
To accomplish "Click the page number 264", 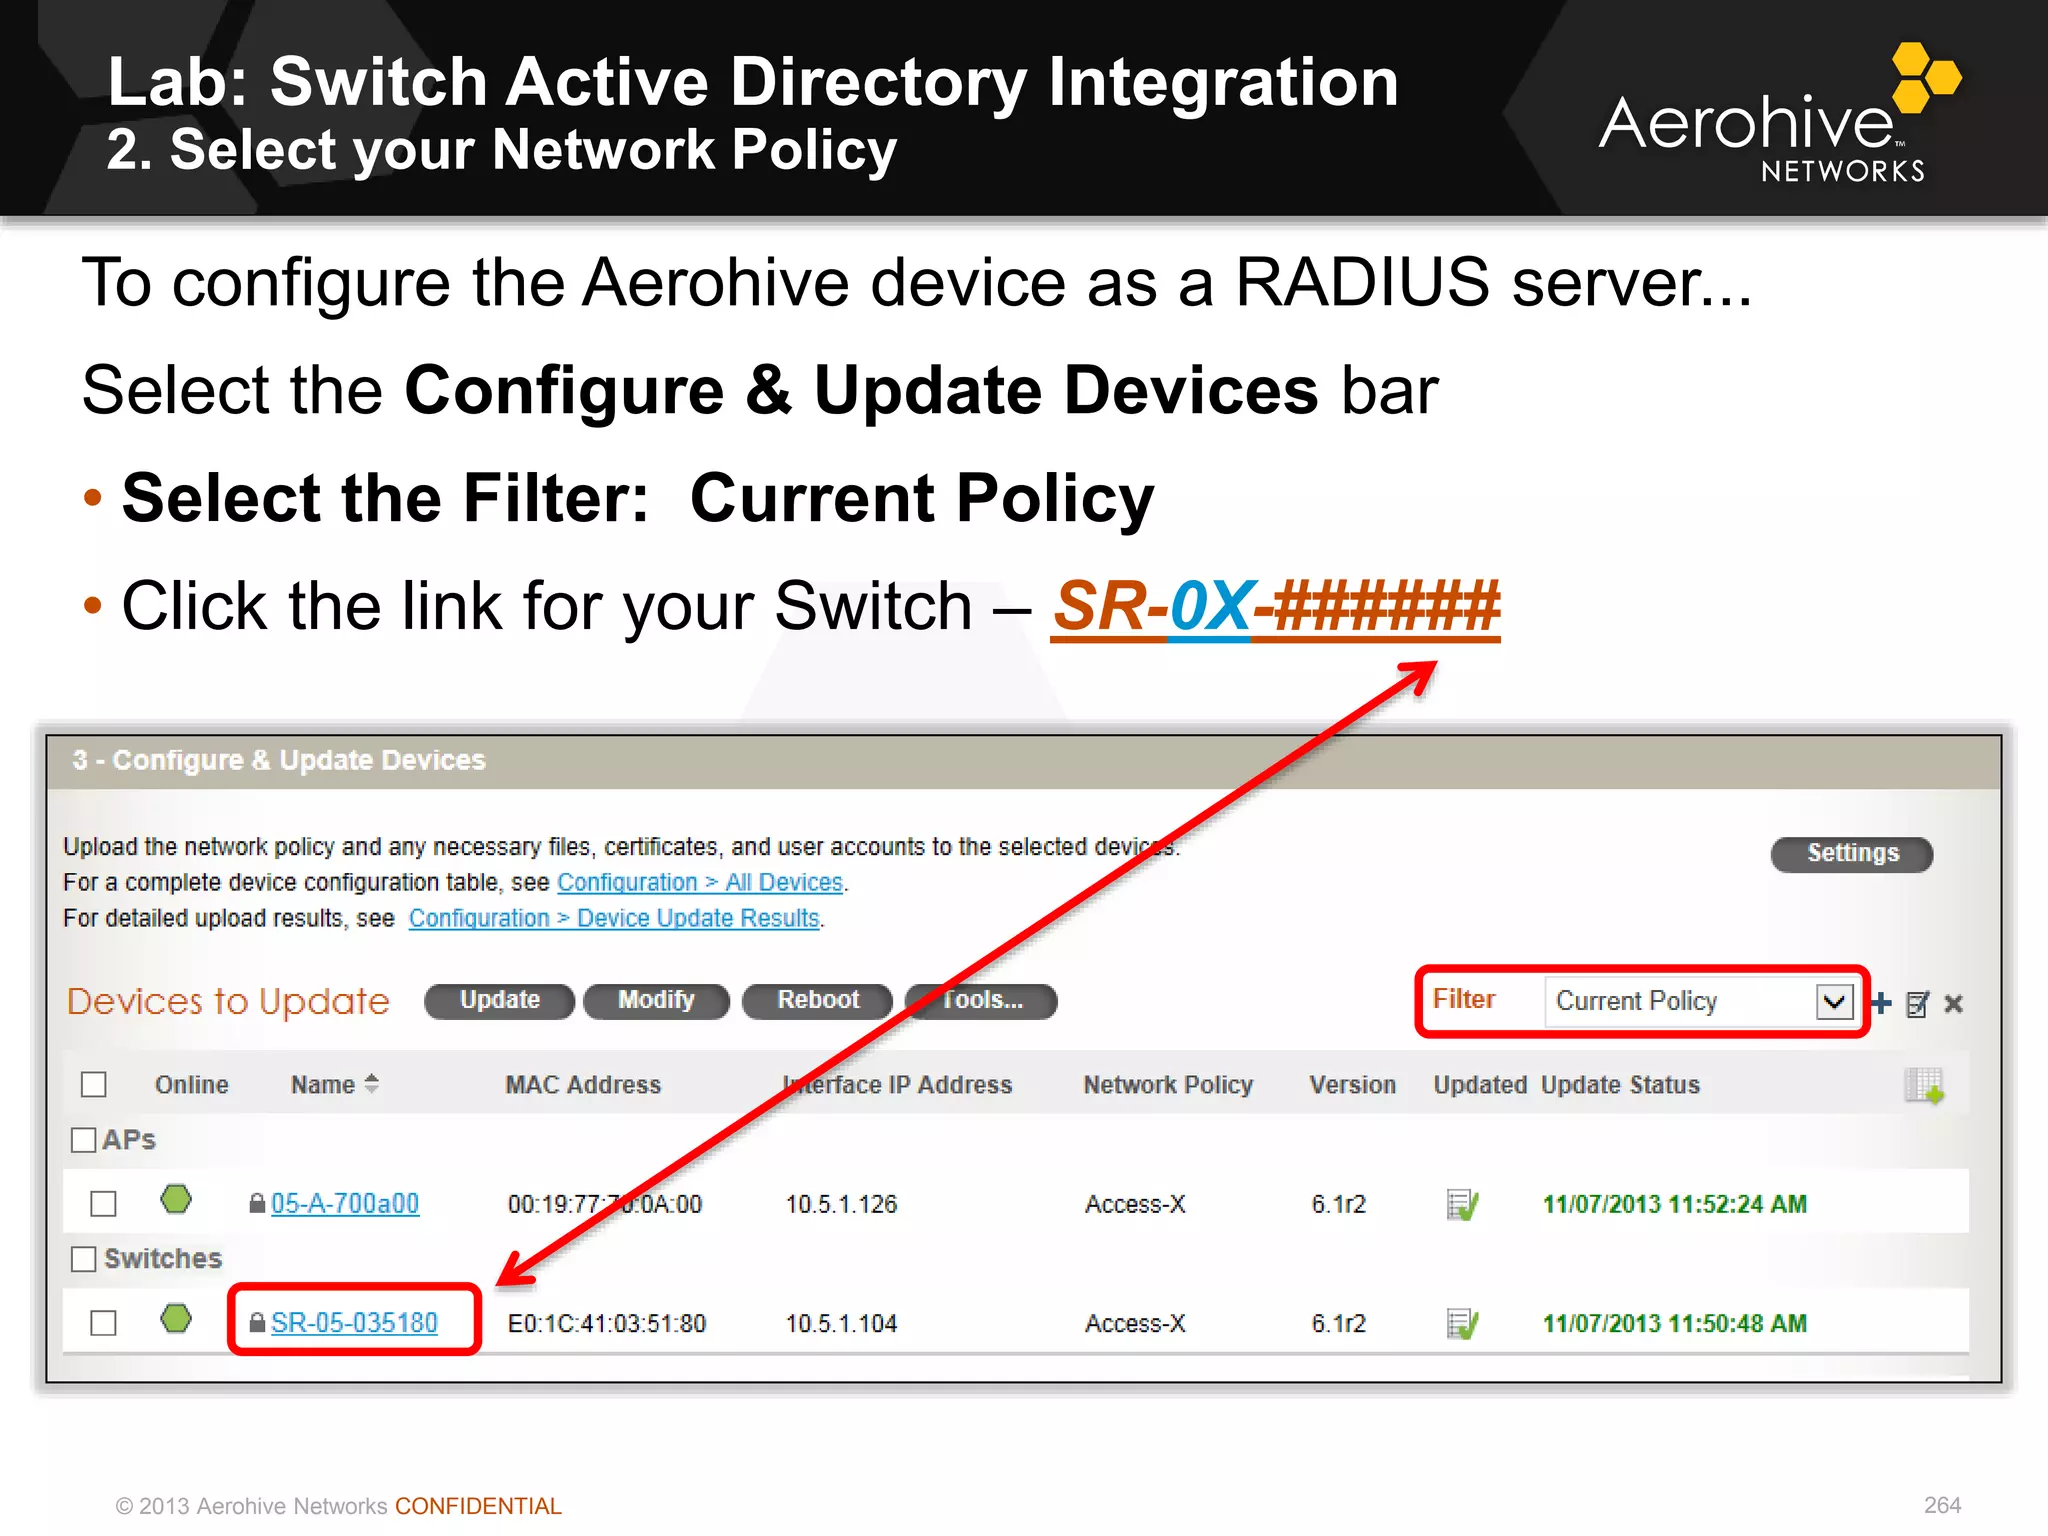I will (x=1942, y=1505).
